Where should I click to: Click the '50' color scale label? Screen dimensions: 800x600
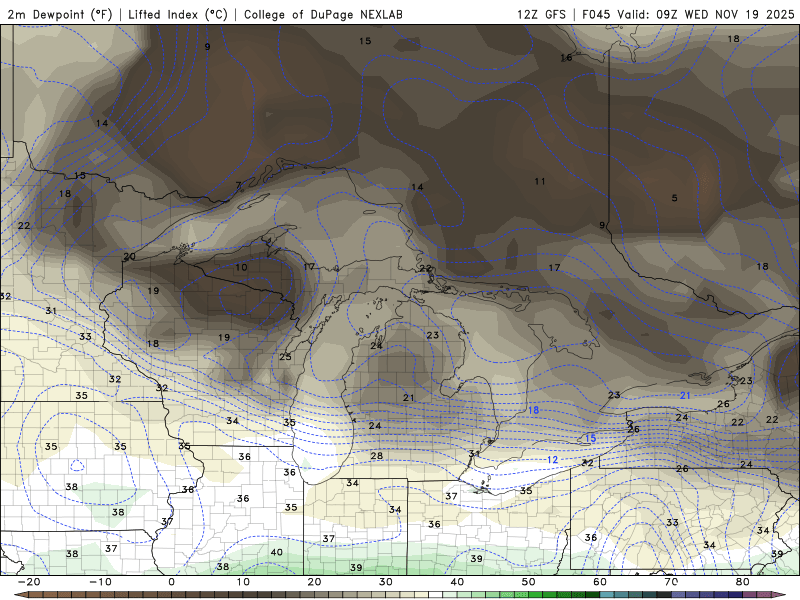tap(529, 582)
